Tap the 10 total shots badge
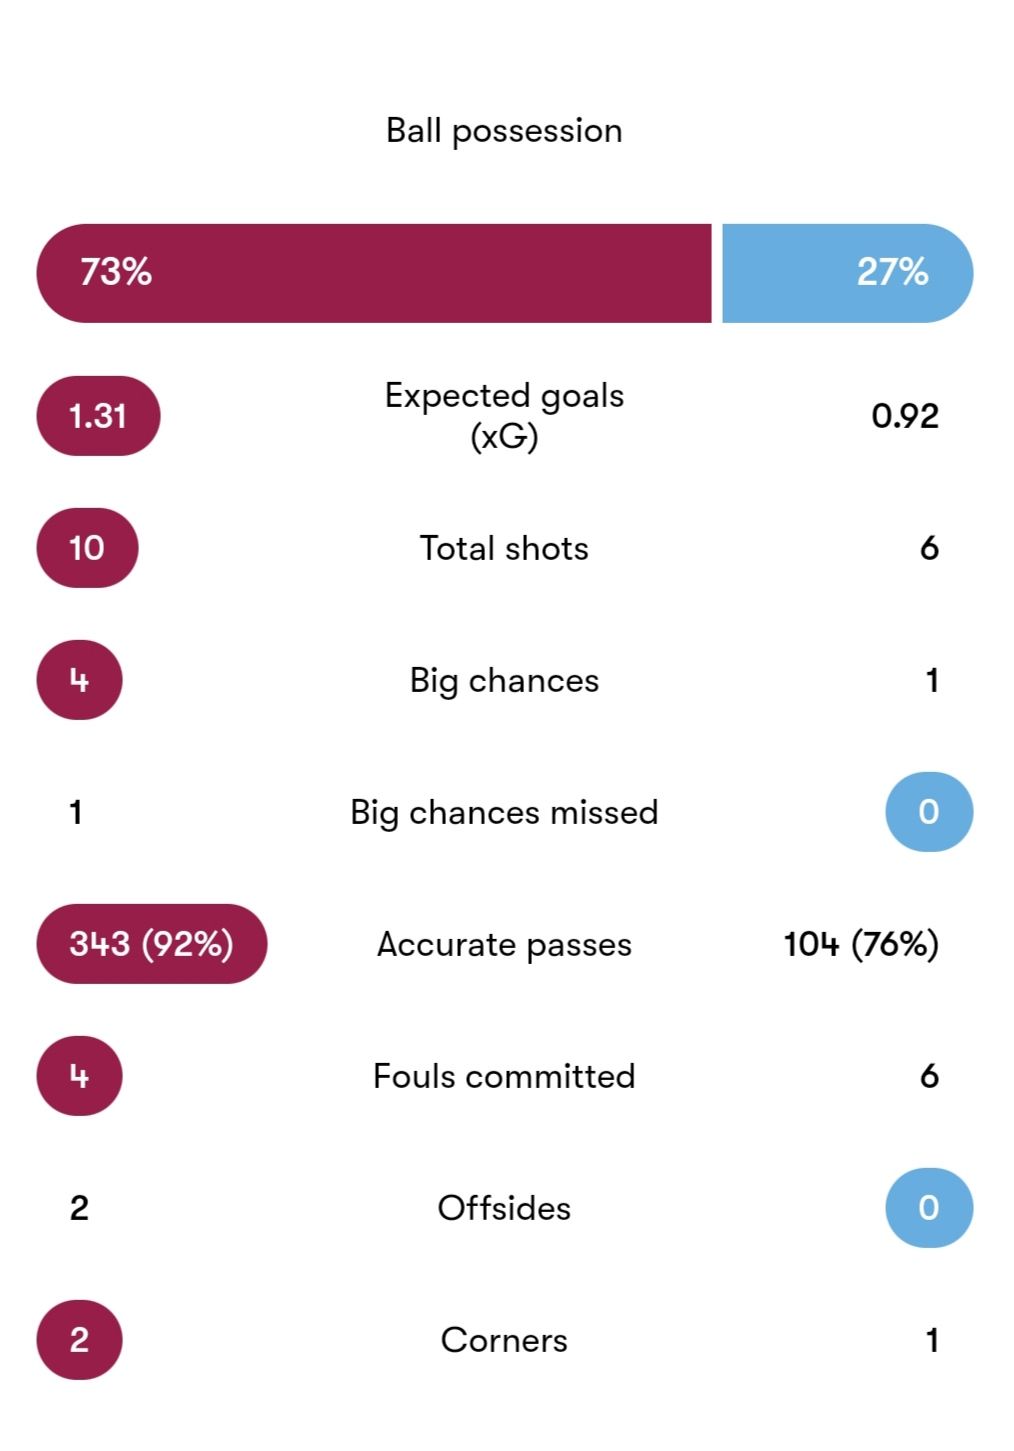1014x1451 pixels. (x=87, y=548)
